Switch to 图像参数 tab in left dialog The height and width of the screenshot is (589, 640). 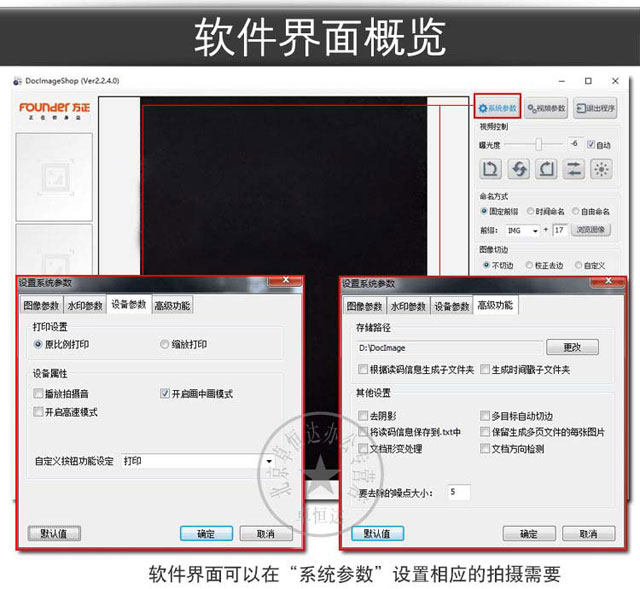[x=41, y=305]
